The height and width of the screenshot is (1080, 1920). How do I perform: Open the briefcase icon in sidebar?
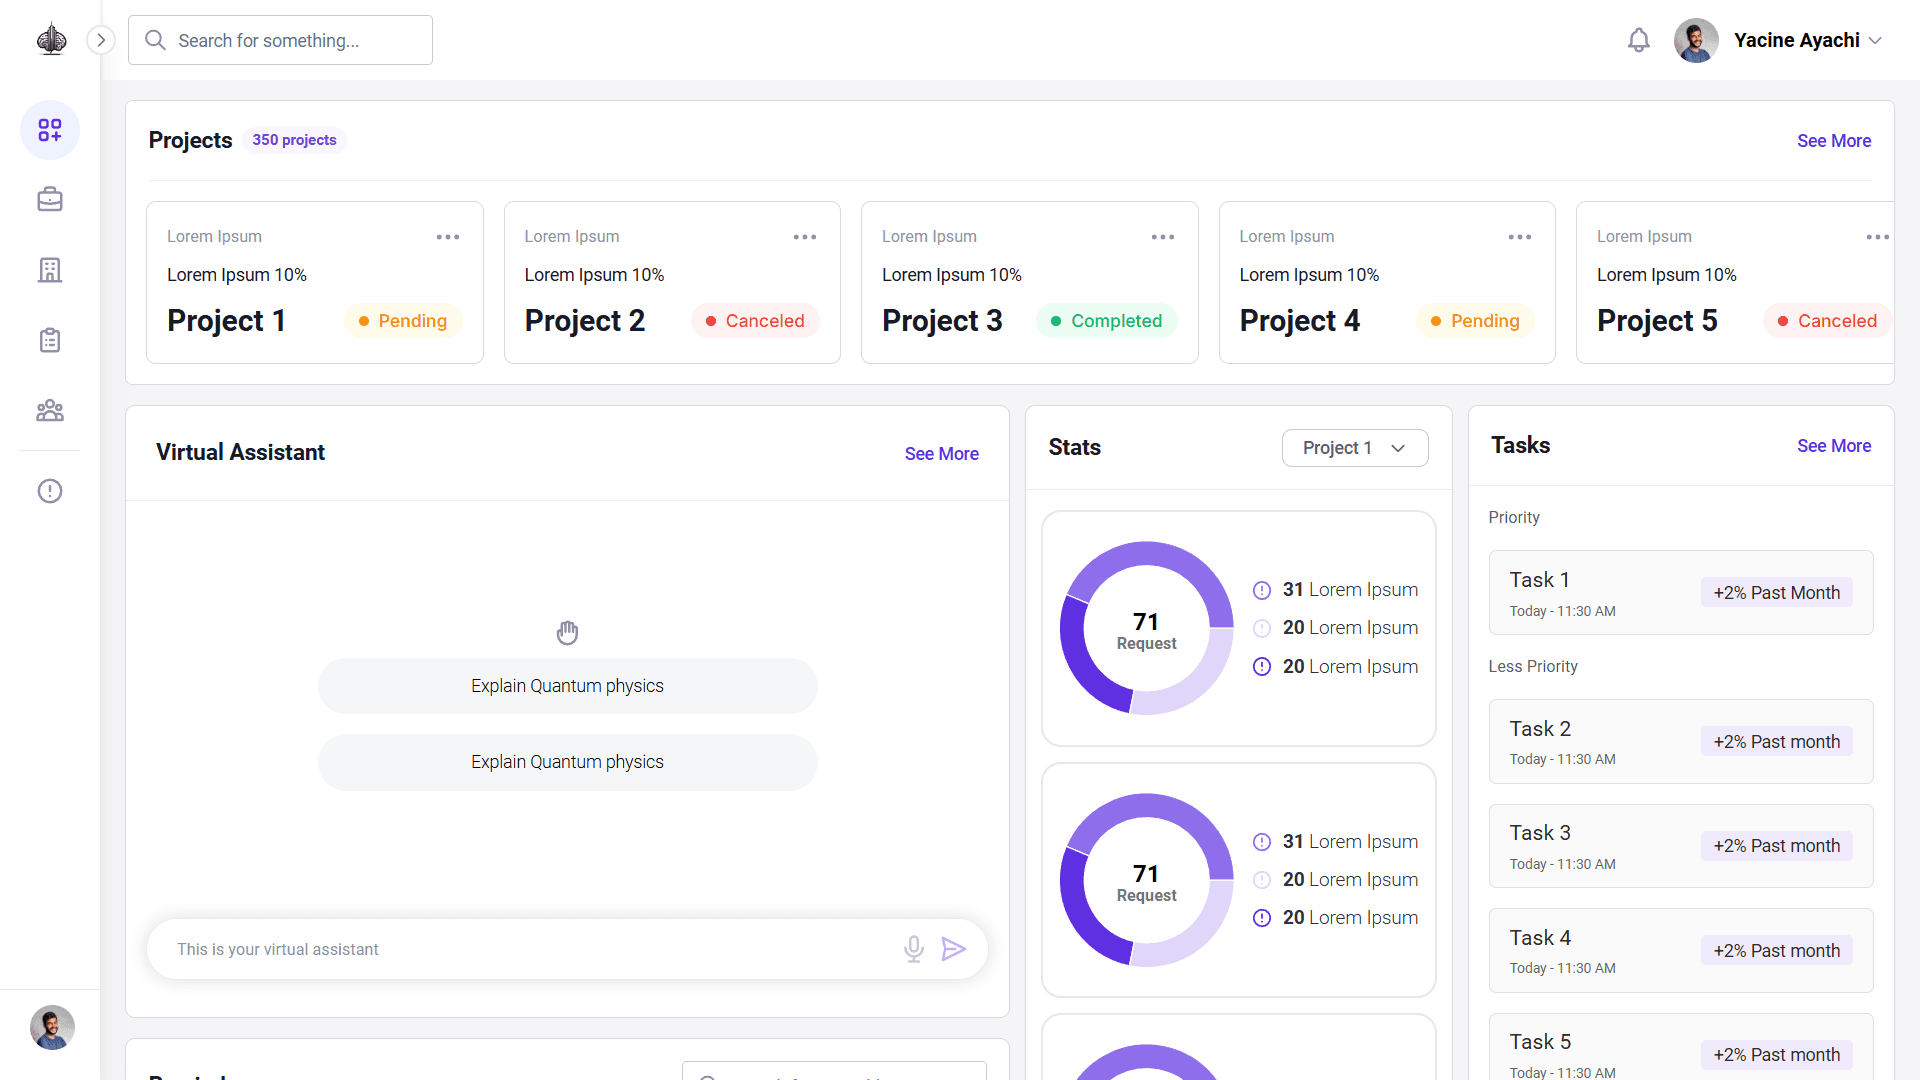[50, 200]
